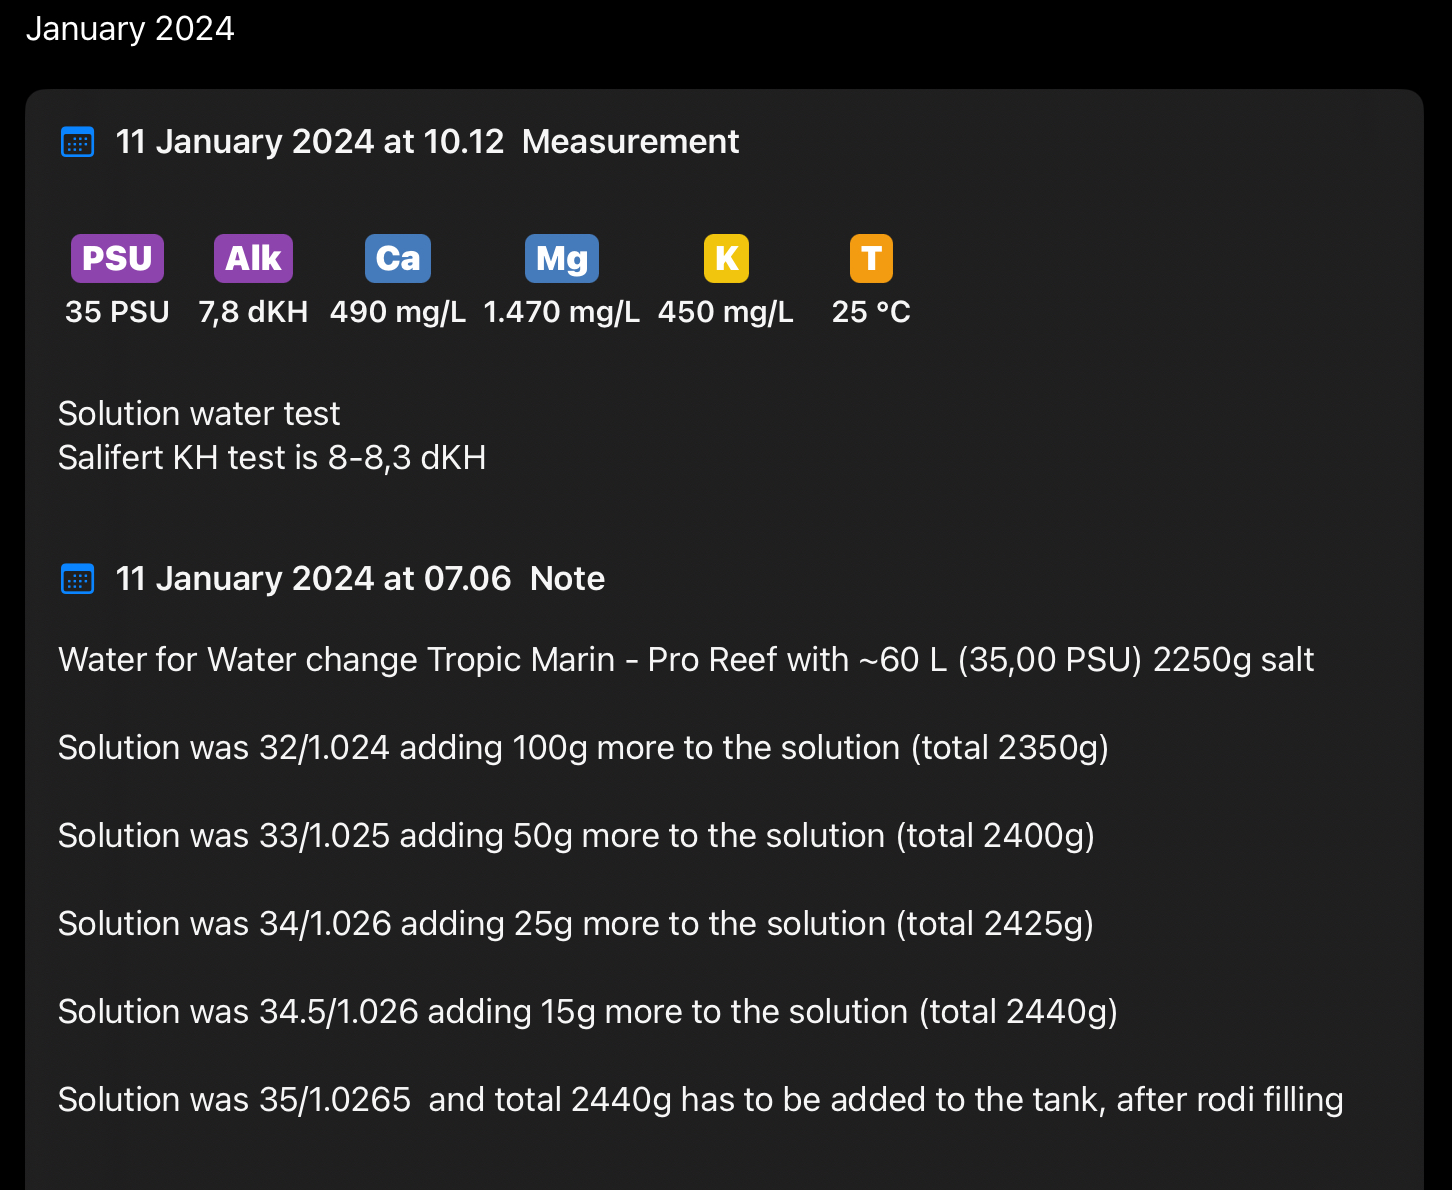Select the blue Ca calcium badge
1452x1190 pixels.
[398, 259]
